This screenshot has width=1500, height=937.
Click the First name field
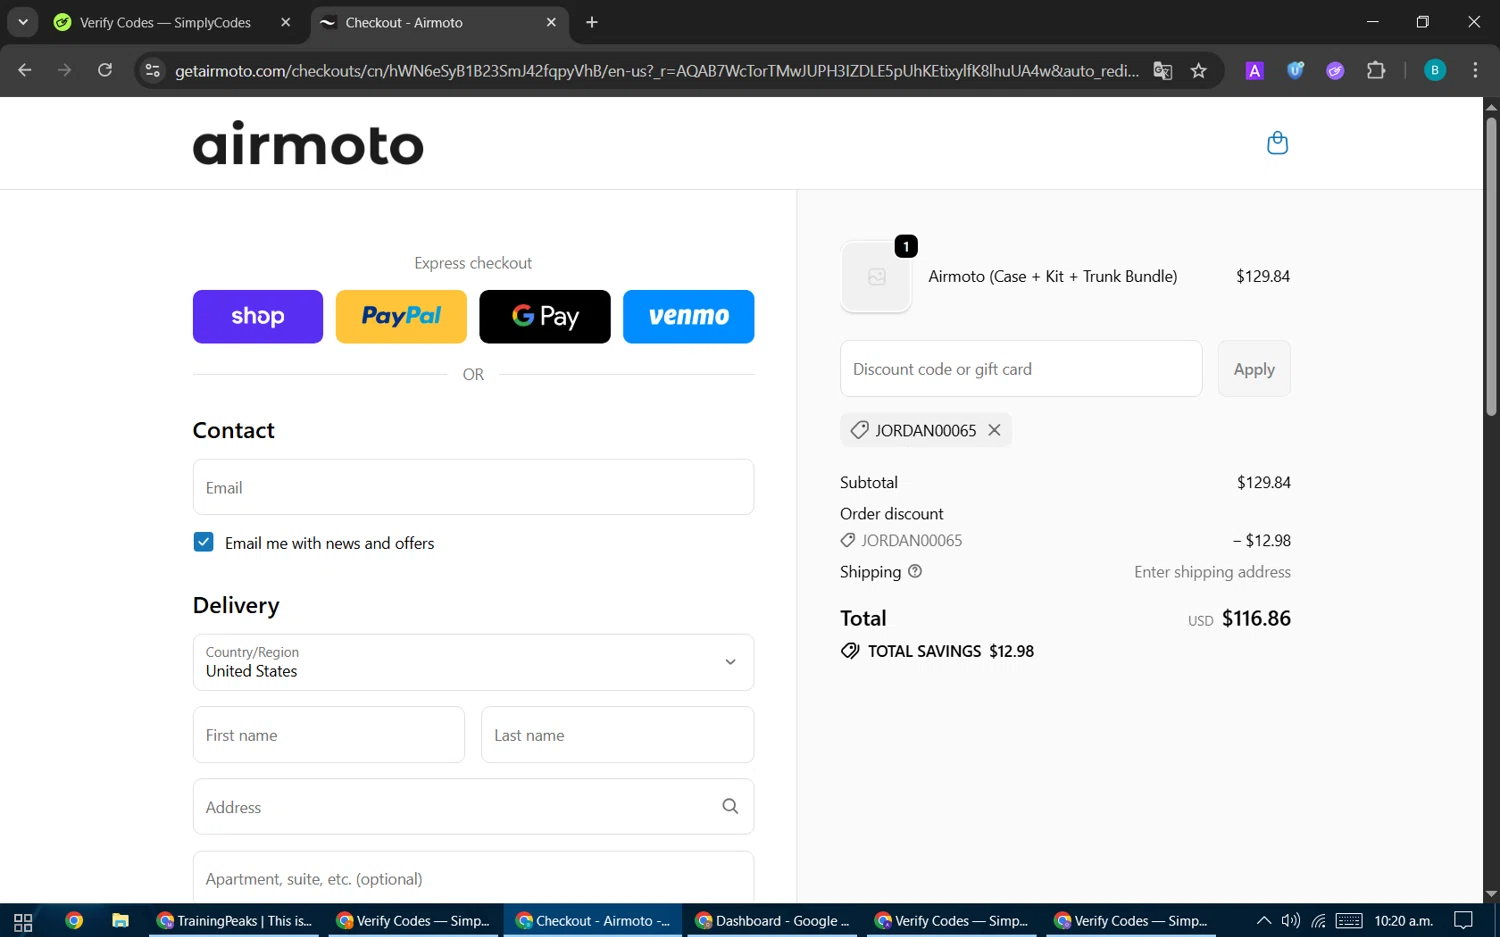coord(329,735)
